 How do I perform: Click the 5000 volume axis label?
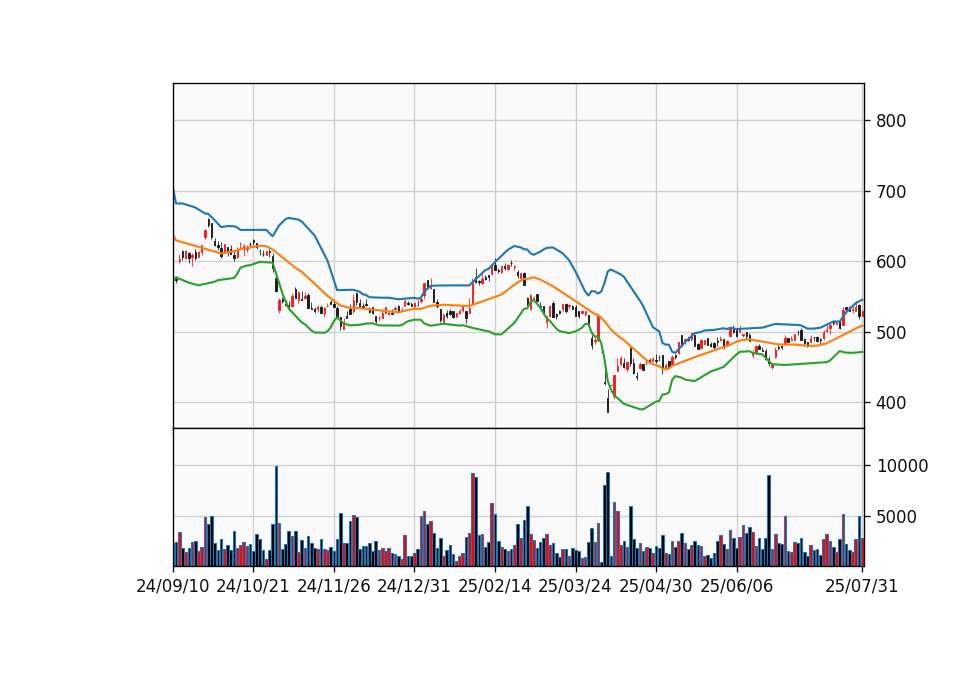[x=896, y=517]
